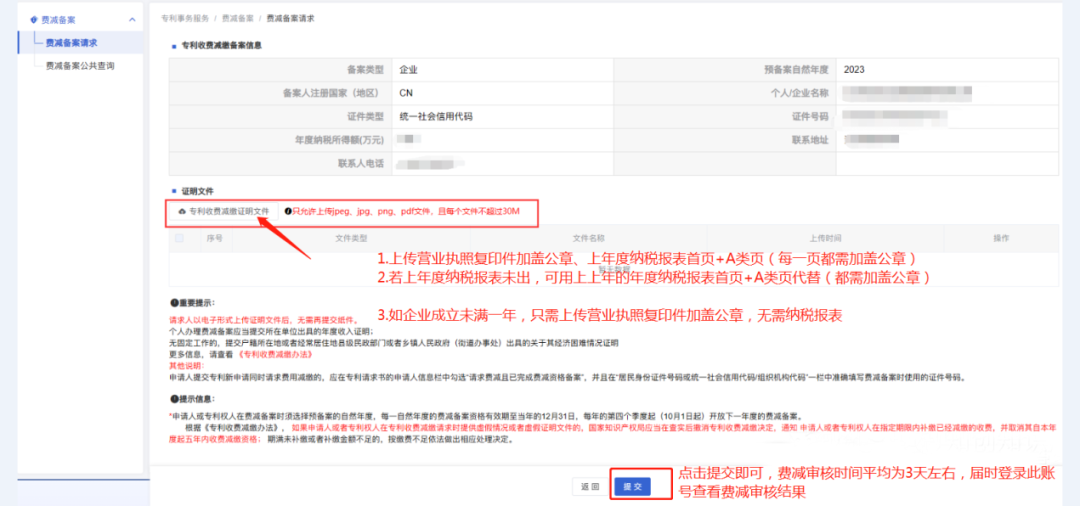Click the 个人/企业名称 label
The width and height of the screenshot is (1080, 506).
[799, 94]
